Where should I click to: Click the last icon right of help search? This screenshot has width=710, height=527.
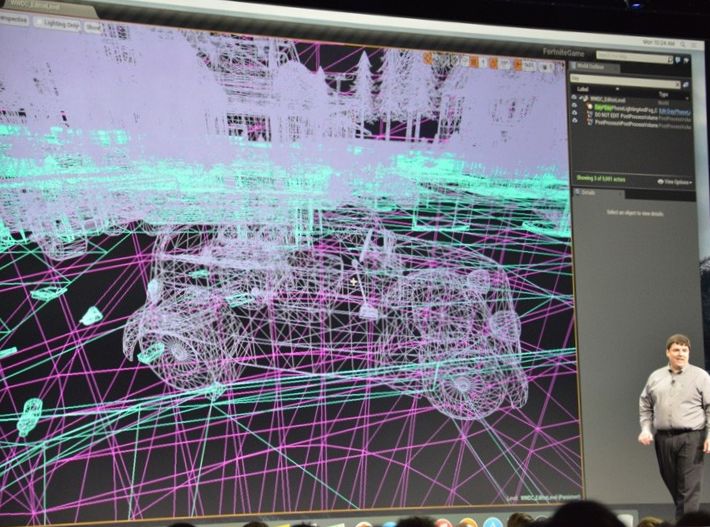coord(686,60)
